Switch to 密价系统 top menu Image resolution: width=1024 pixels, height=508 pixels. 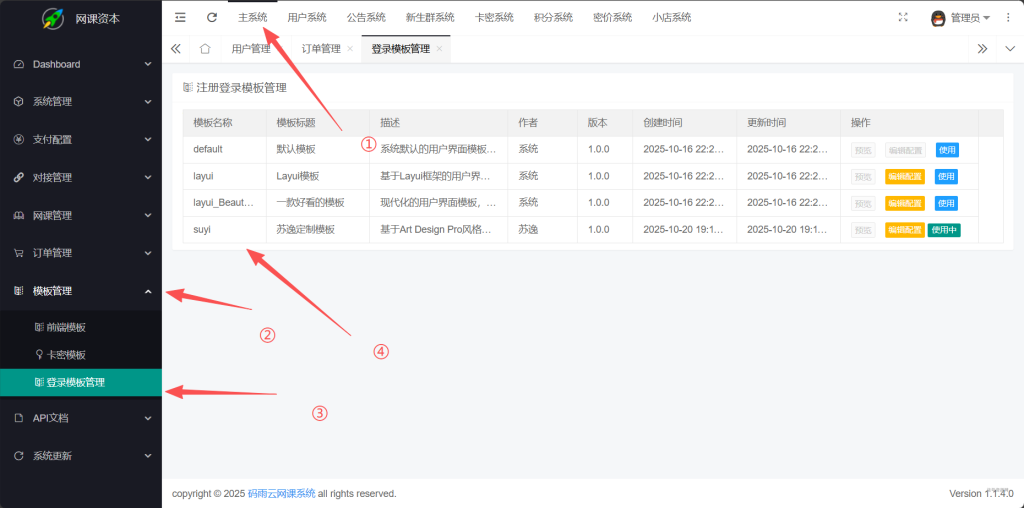click(613, 18)
